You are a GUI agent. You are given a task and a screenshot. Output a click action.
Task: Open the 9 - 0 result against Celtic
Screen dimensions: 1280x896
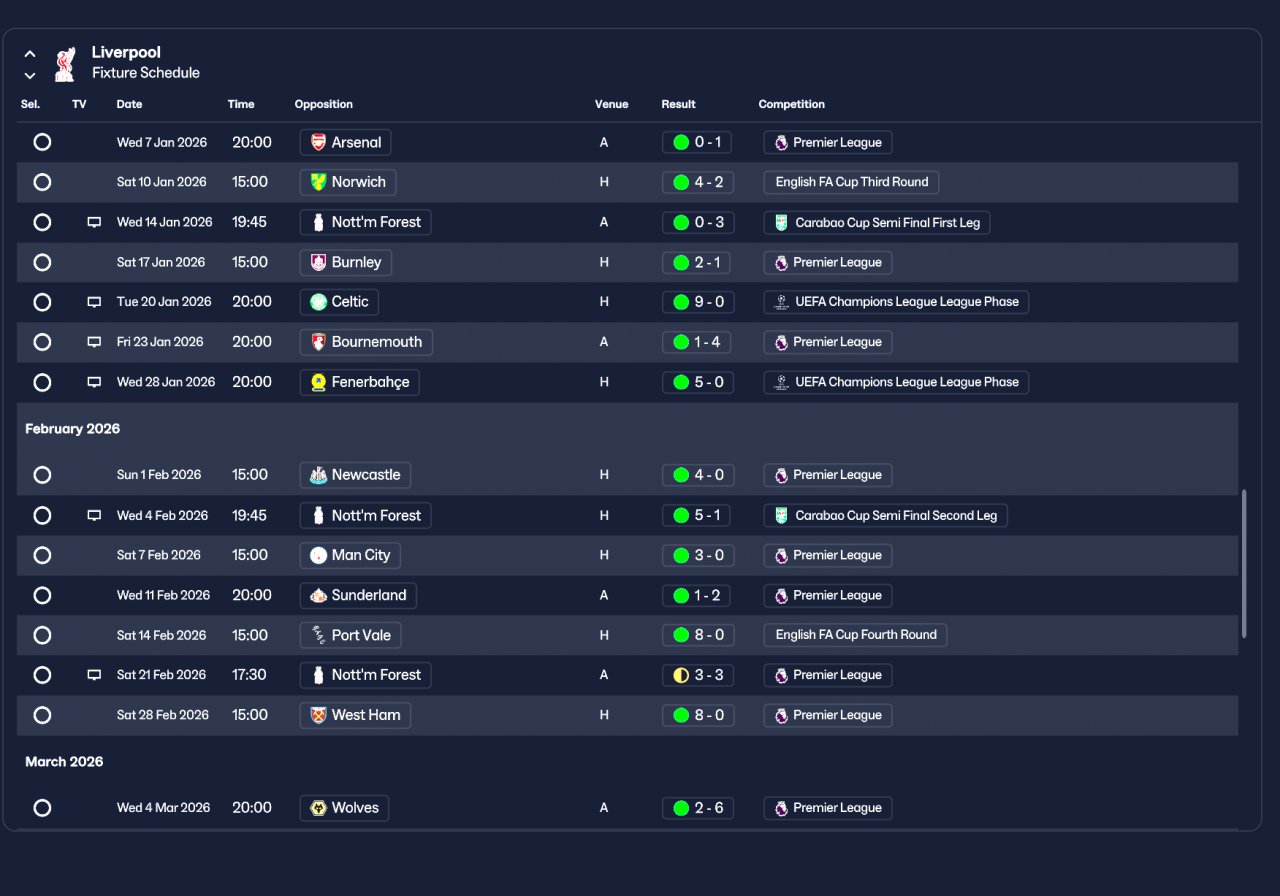coord(697,302)
